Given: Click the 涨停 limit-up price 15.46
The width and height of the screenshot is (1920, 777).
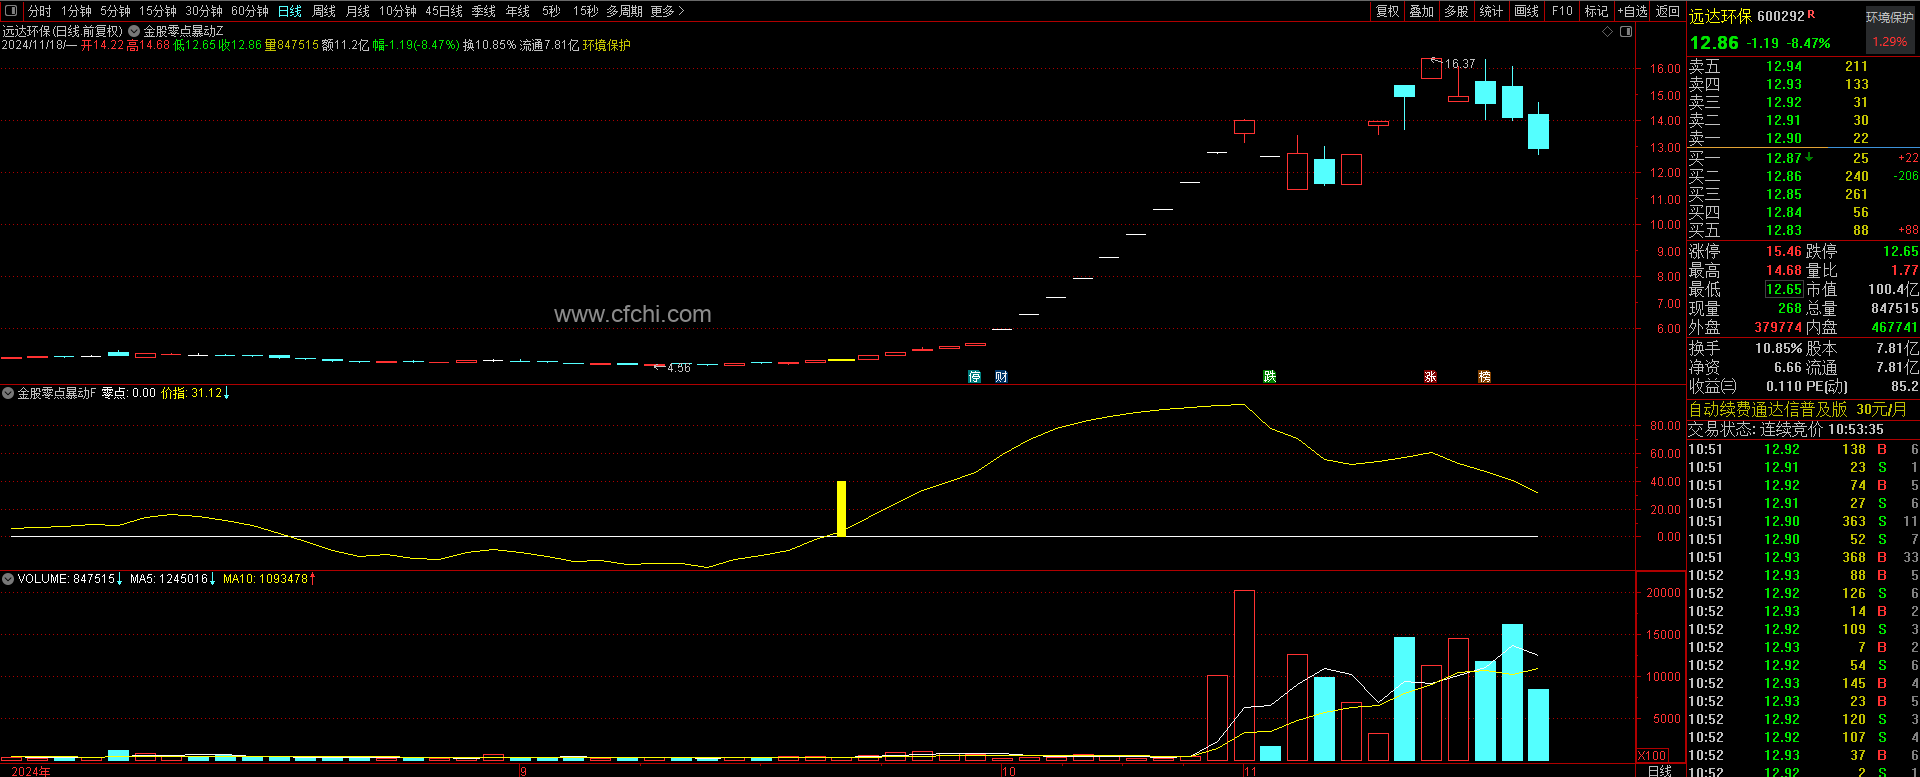Looking at the screenshot, I should coord(1784,252).
